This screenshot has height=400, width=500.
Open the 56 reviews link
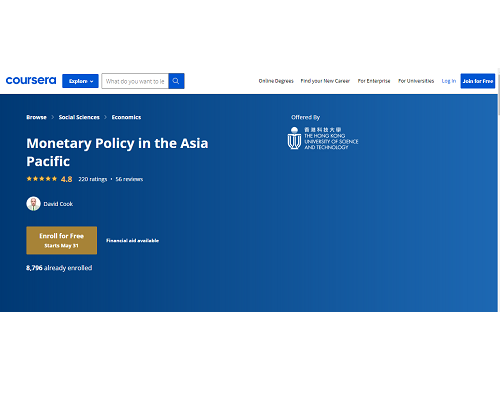click(x=129, y=179)
